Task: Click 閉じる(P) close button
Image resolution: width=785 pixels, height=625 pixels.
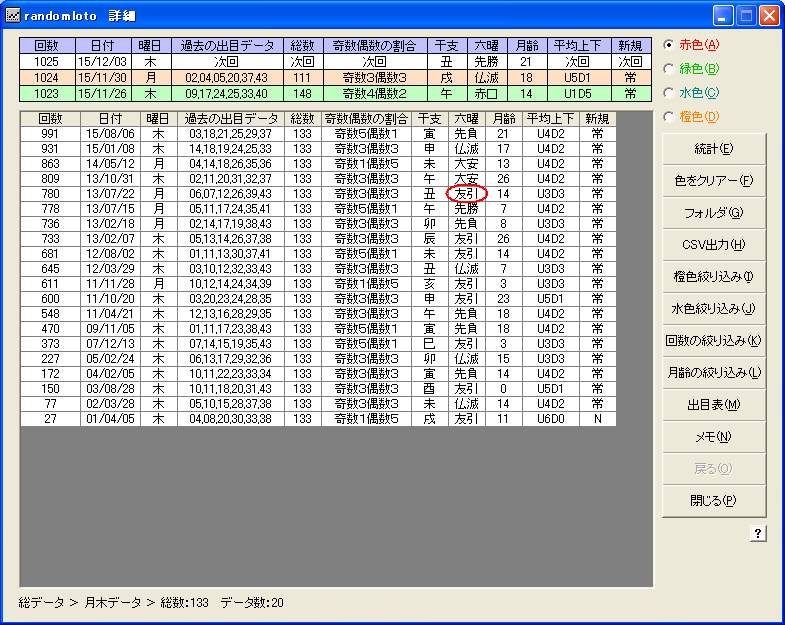Action: point(714,501)
